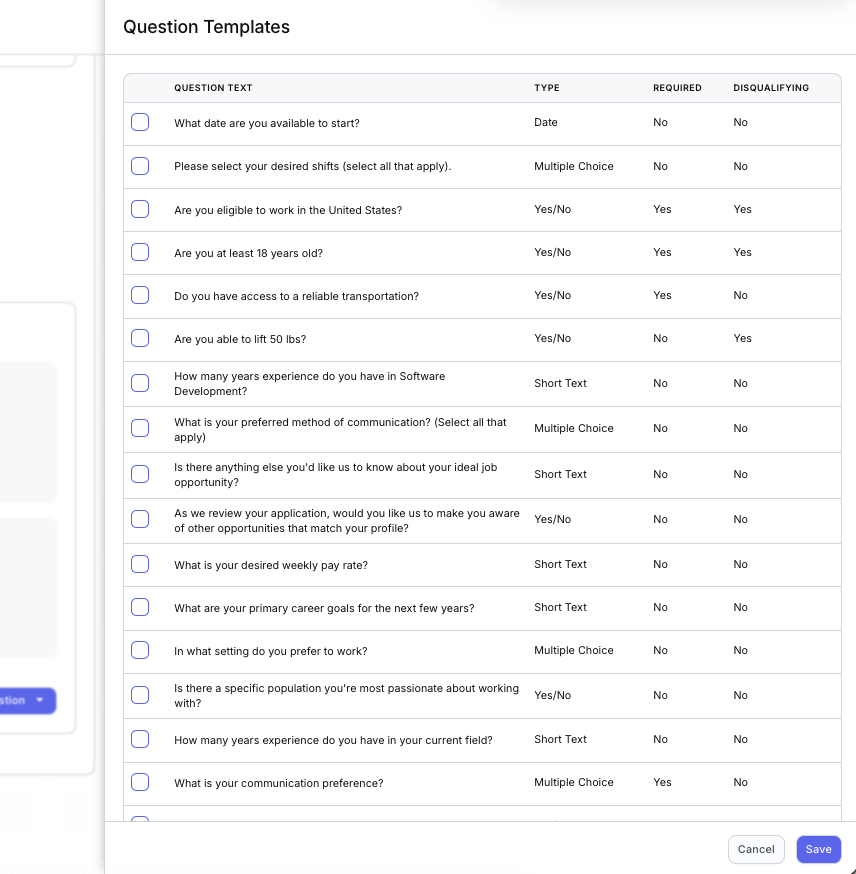Image resolution: width=856 pixels, height=874 pixels.
Task: Select the preferred method of communication checkbox
Action: pyautogui.click(x=140, y=428)
